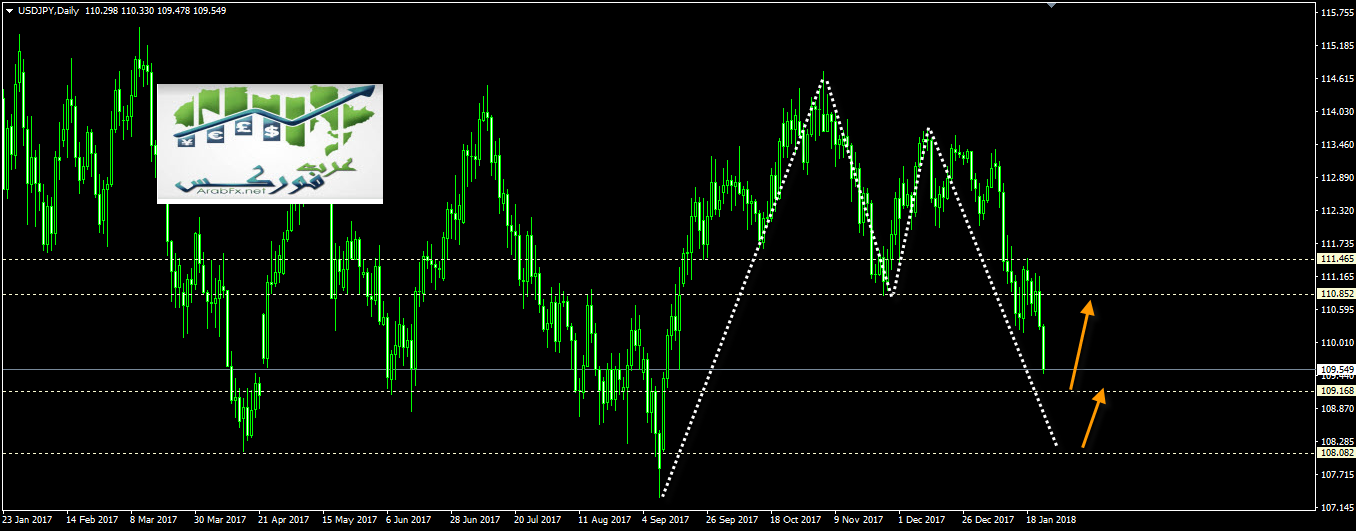The width and height of the screenshot is (1356, 531).
Task: Click the 15 May 2017 date label
Action: coord(348,521)
